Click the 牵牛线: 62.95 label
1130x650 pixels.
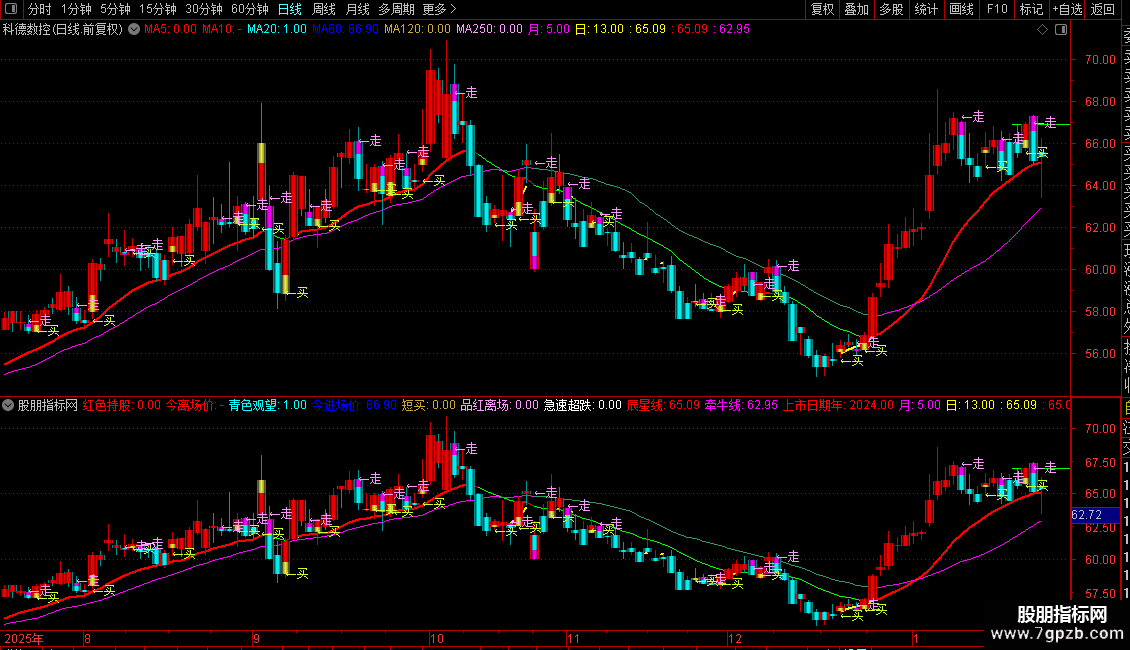(x=741, y=406)
